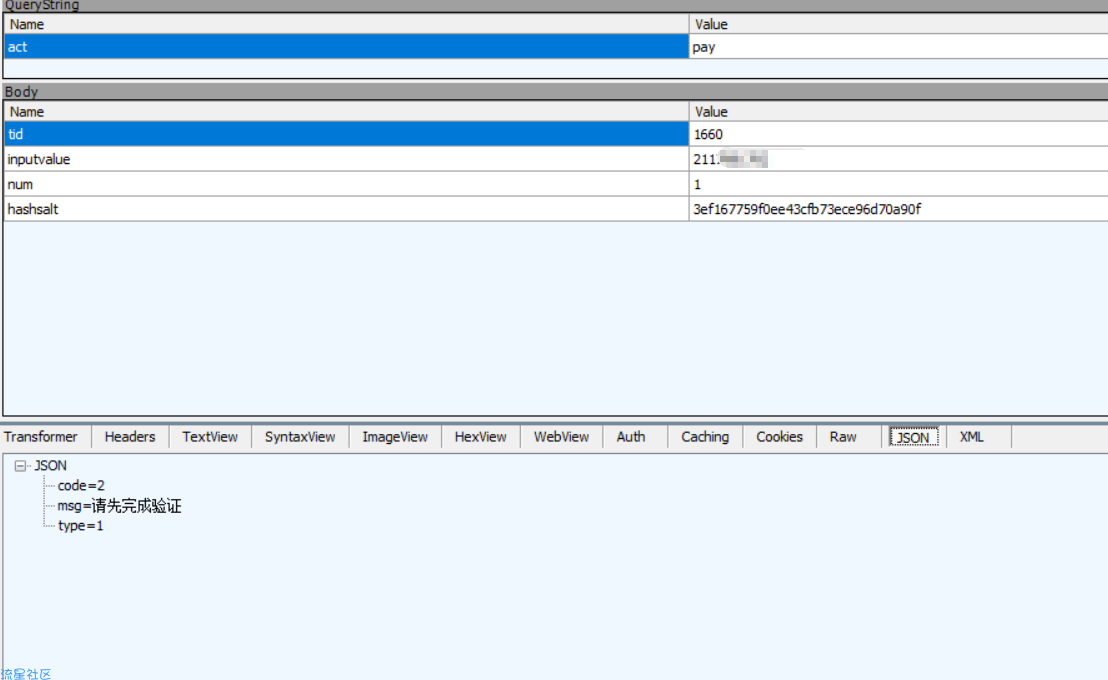This screenshot has width=1108, height=680.
Task: Select the SyntaxView tab
Action: [x=300, y=437]
